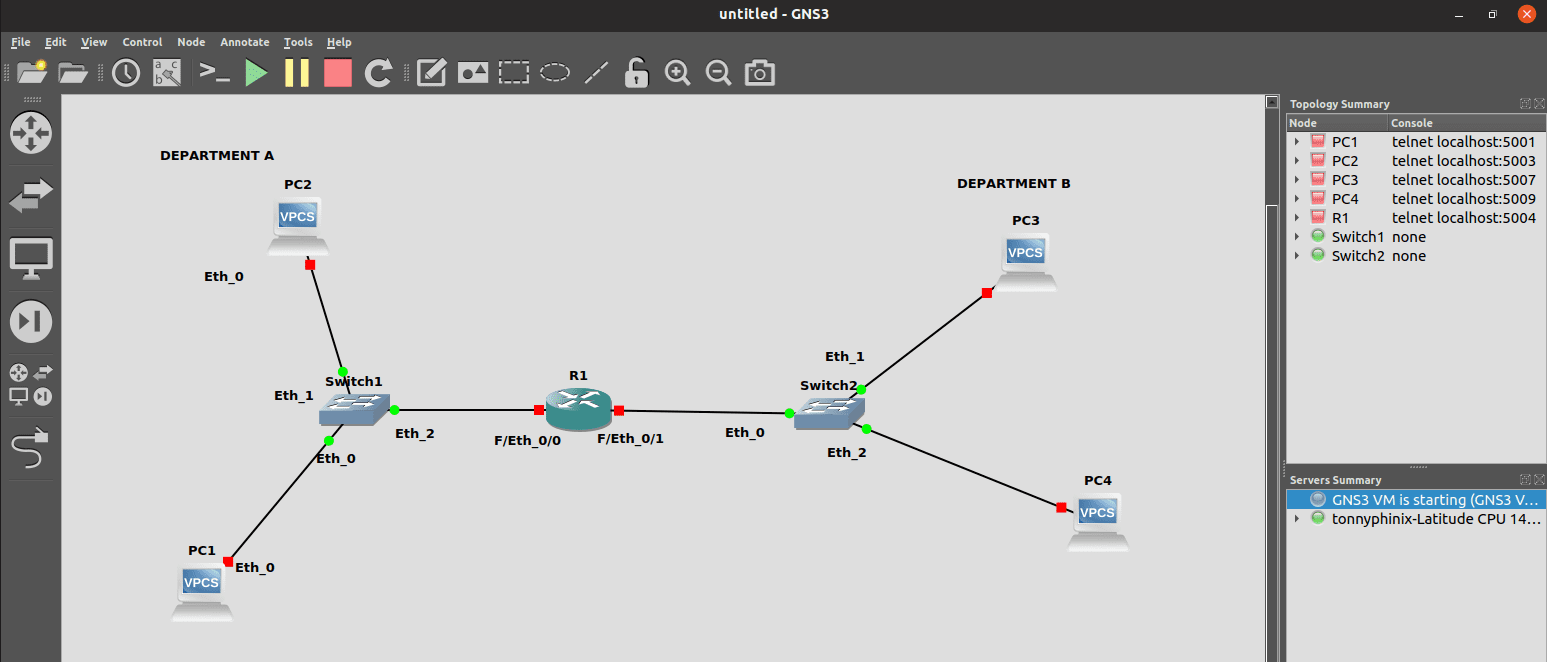Open the Control menu
The height and width of the screenshot is (662, 1547).
[142, 42]
